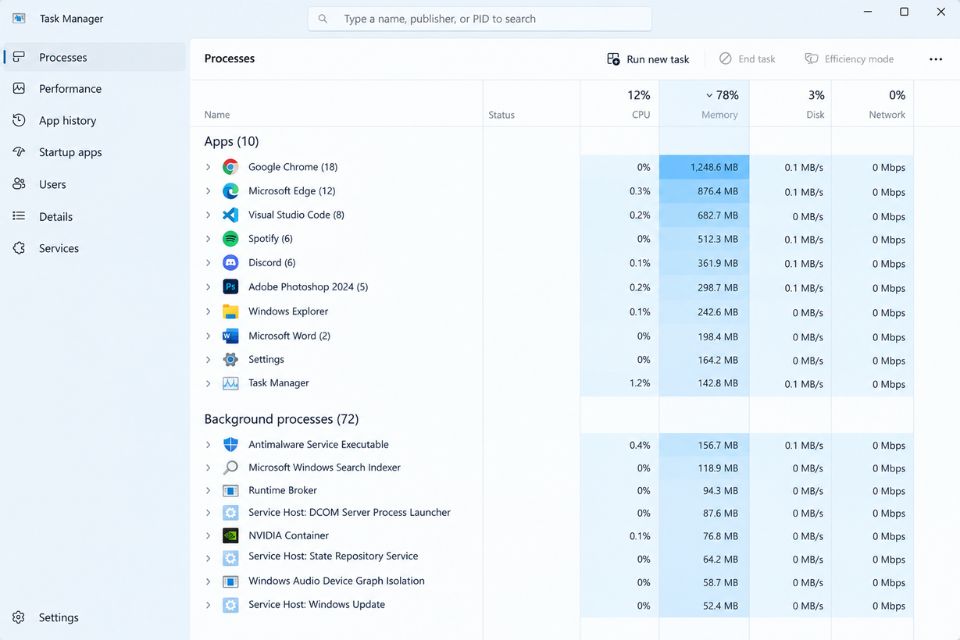The width and height of the screenshot is (960, 640).
Task: Sort by the Memory column header
Action: 704,104
